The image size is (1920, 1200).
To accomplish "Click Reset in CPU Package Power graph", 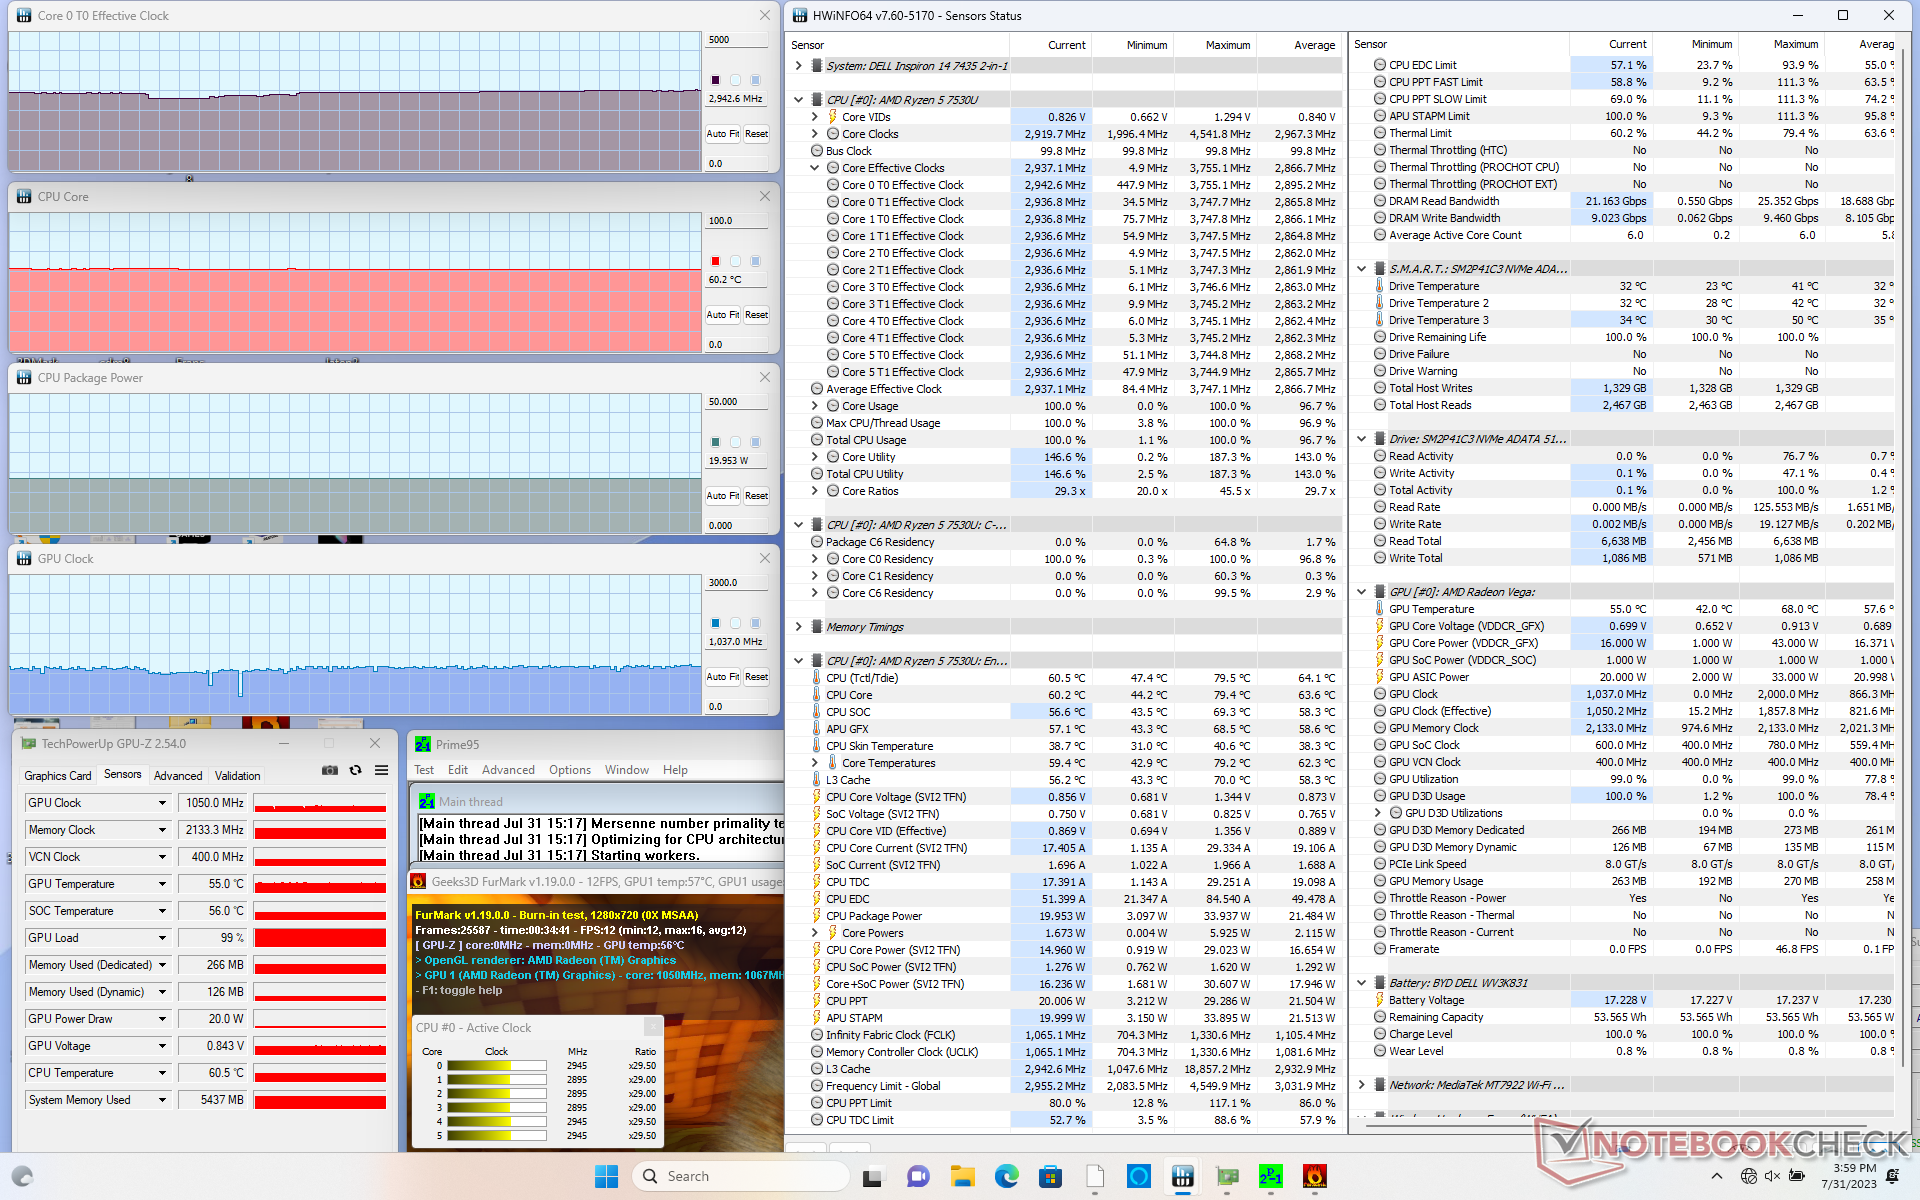I will coord(756,495).
